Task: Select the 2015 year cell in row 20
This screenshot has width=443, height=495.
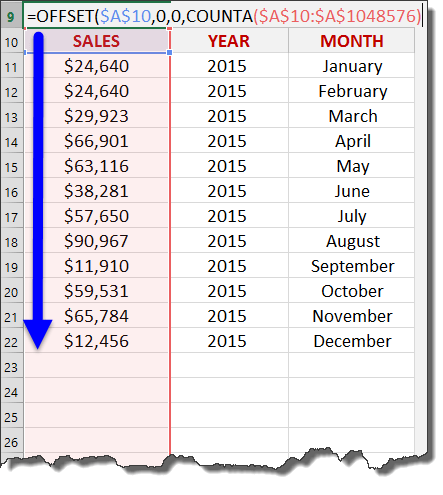Action: click(x=229, y=291)
